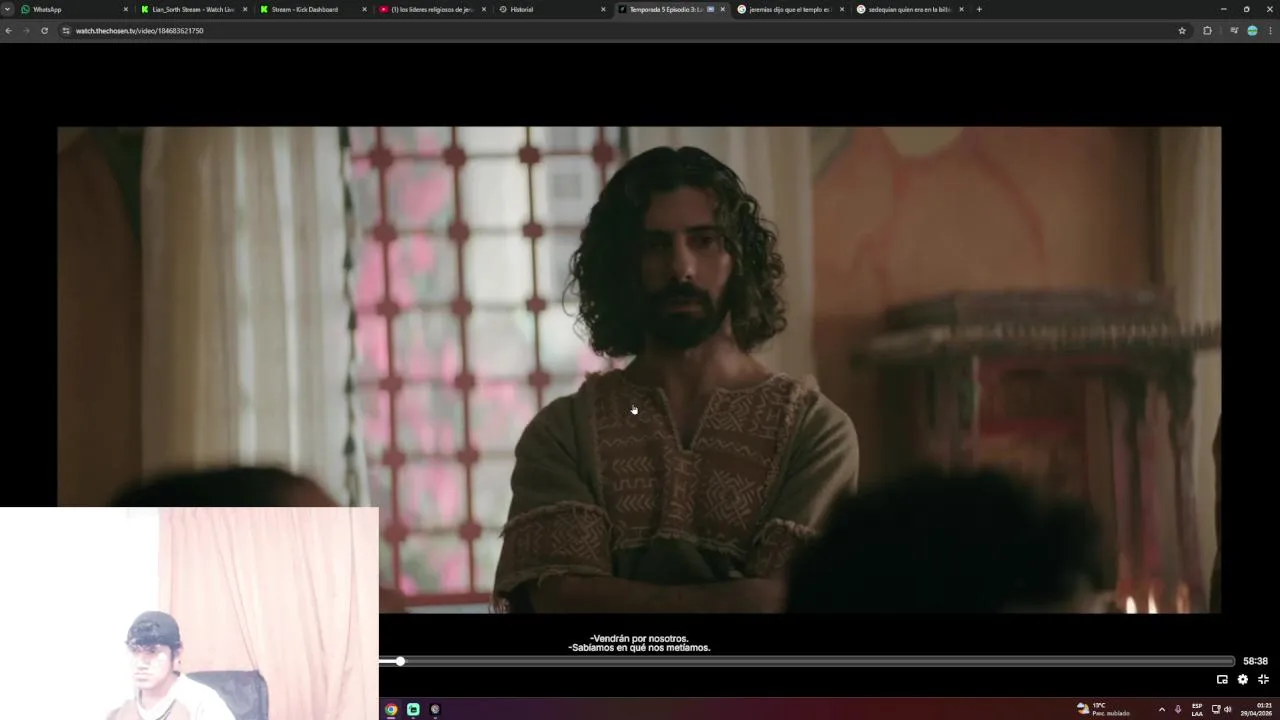Switch to the Historial tab
The width and height of the screenshot is (1280, 720).
pos(550,9)
